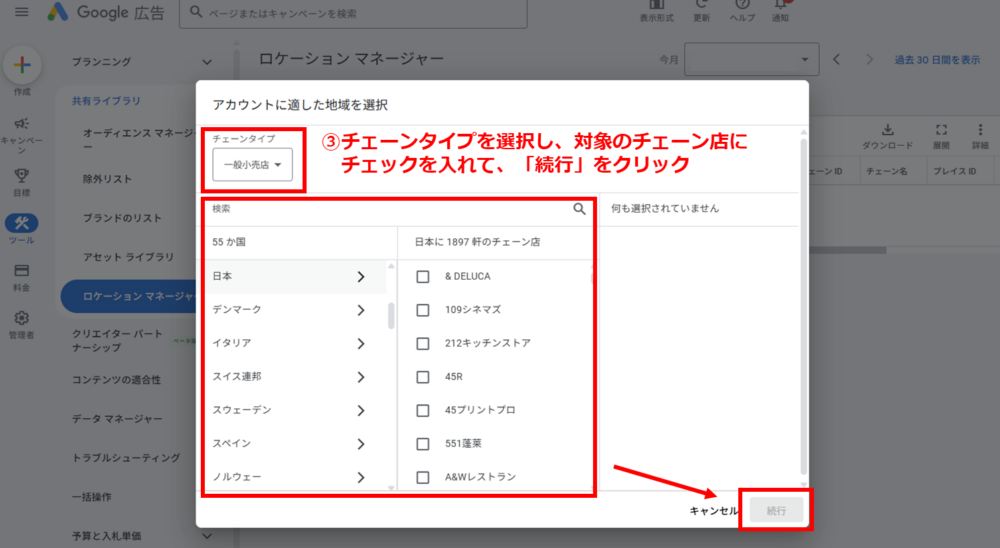Click the キャンセル button
1000x548 pixels.
click(x=714, y=510)
